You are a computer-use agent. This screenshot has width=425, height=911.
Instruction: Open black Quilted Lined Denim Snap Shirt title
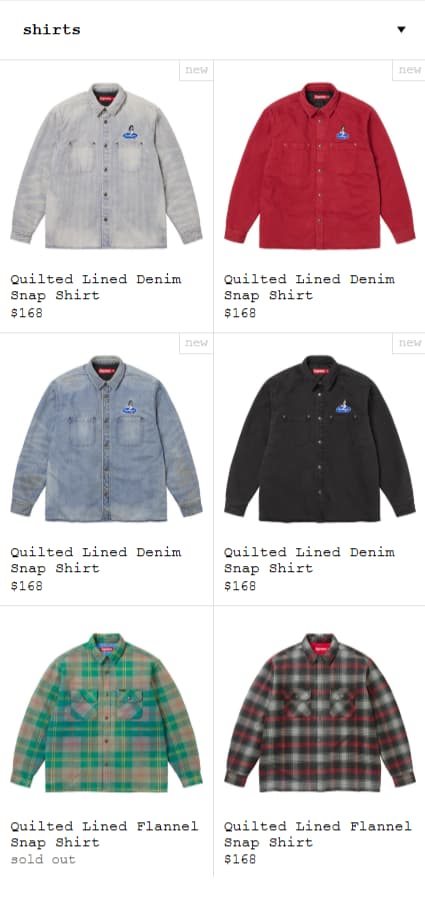[x=309, y=560]
